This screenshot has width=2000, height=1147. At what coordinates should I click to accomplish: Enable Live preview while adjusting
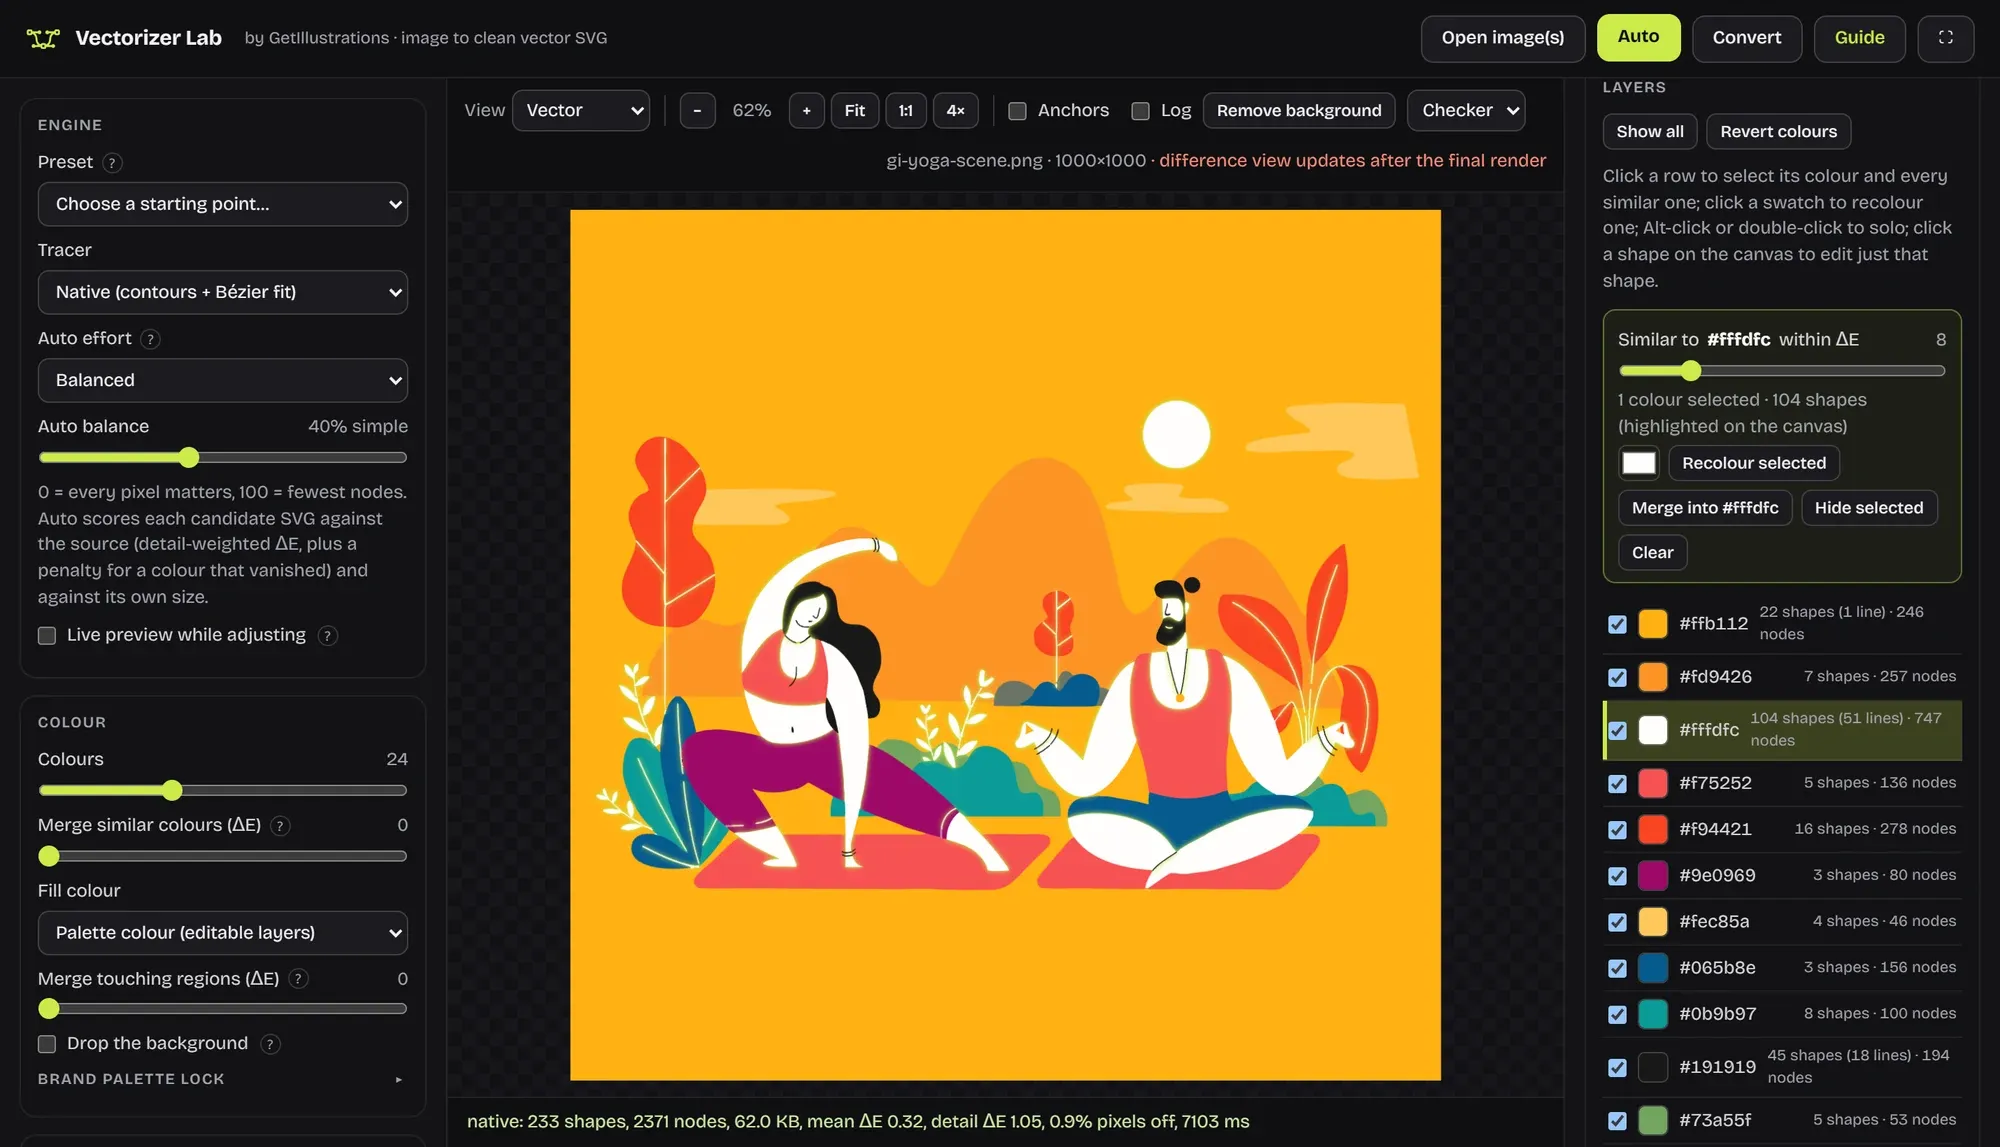pos(47,636)
